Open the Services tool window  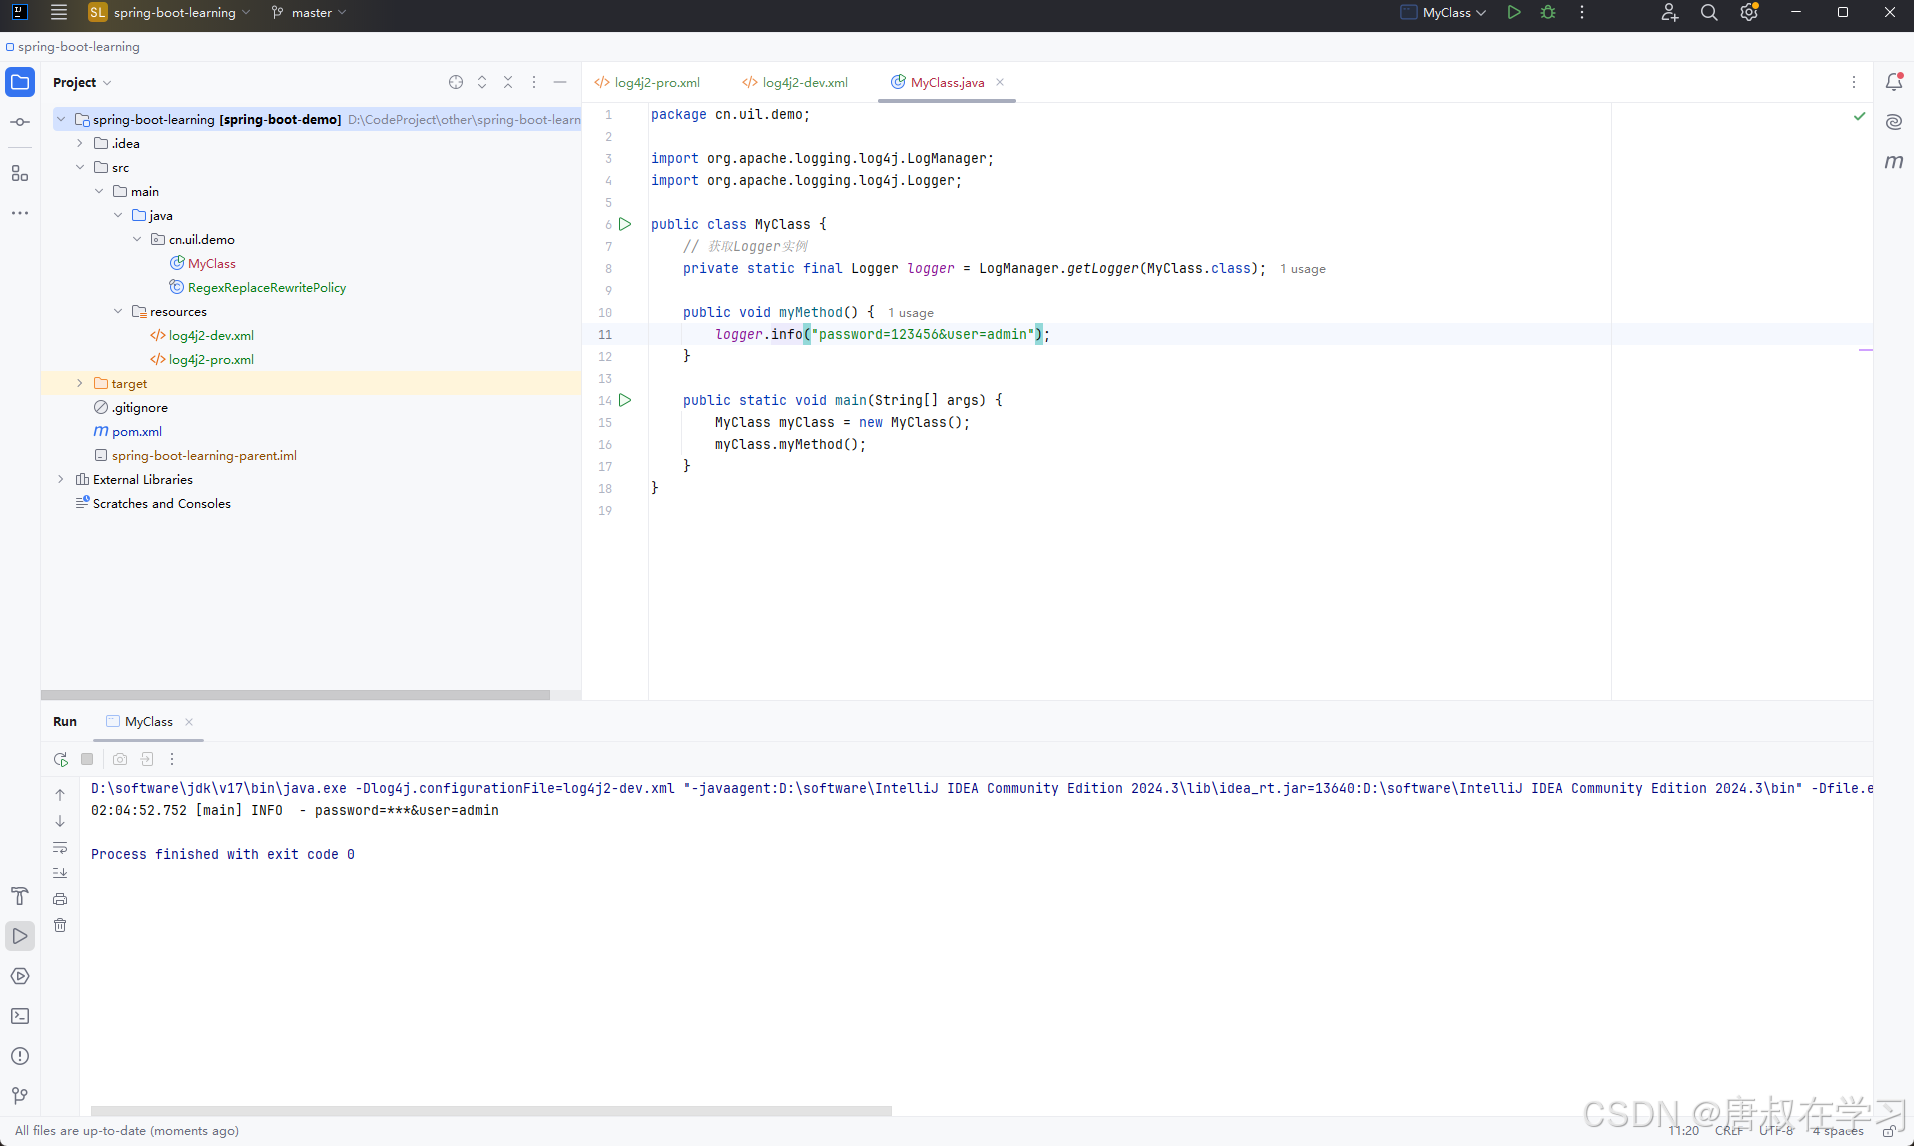(20, 976)
